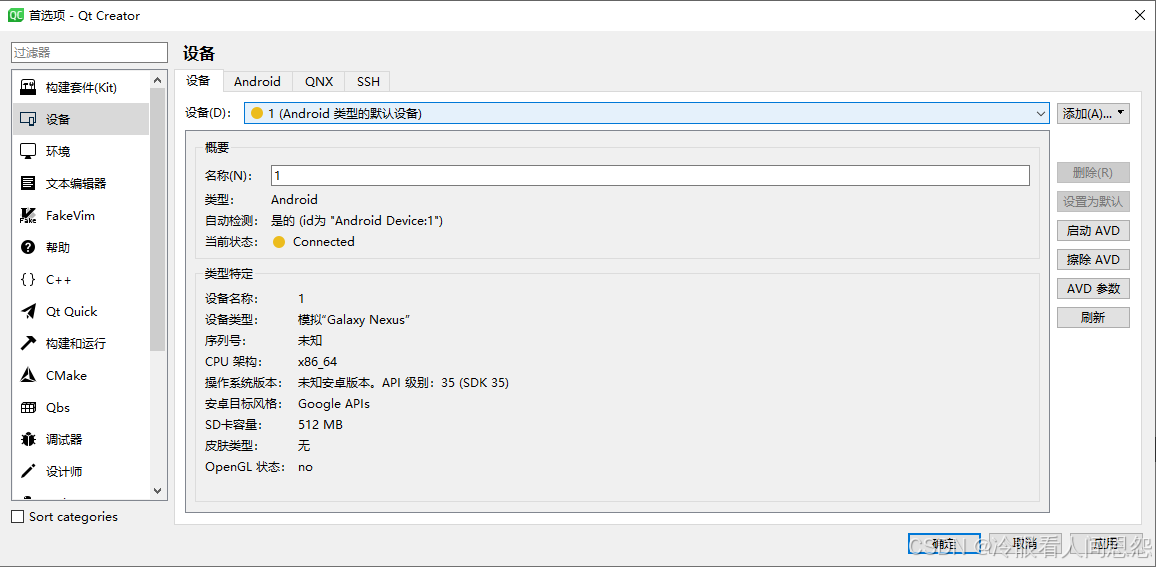
Task: Switch to the SSH tab
Action: (368, 82)
